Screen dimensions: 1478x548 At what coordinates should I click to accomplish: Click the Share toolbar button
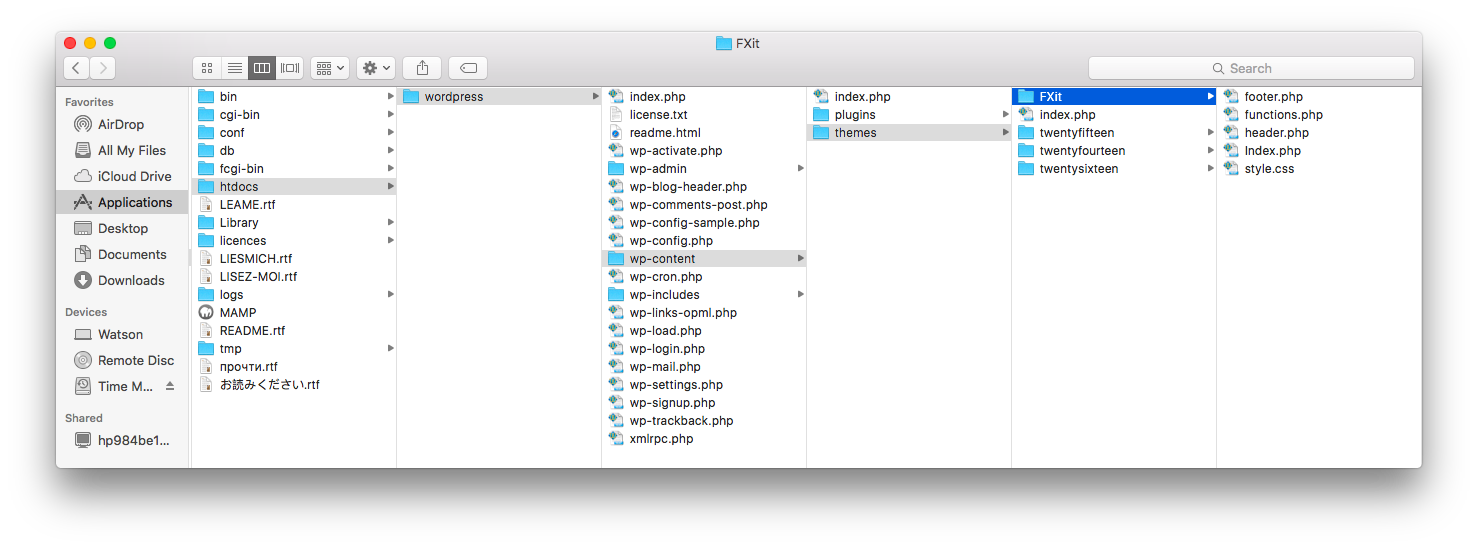pos(422,68)
